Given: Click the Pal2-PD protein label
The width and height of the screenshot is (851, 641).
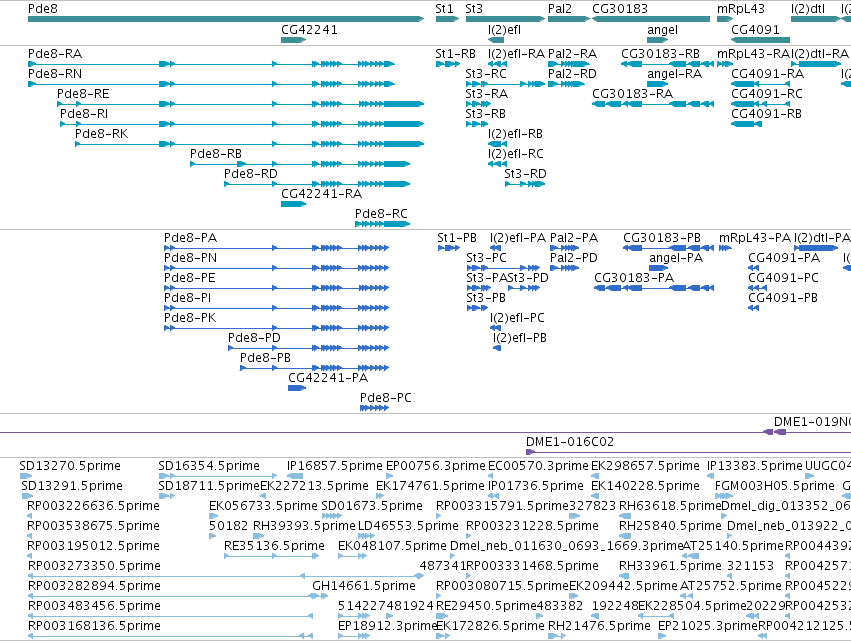Looking at the screenshot, I should click(574, 258).
